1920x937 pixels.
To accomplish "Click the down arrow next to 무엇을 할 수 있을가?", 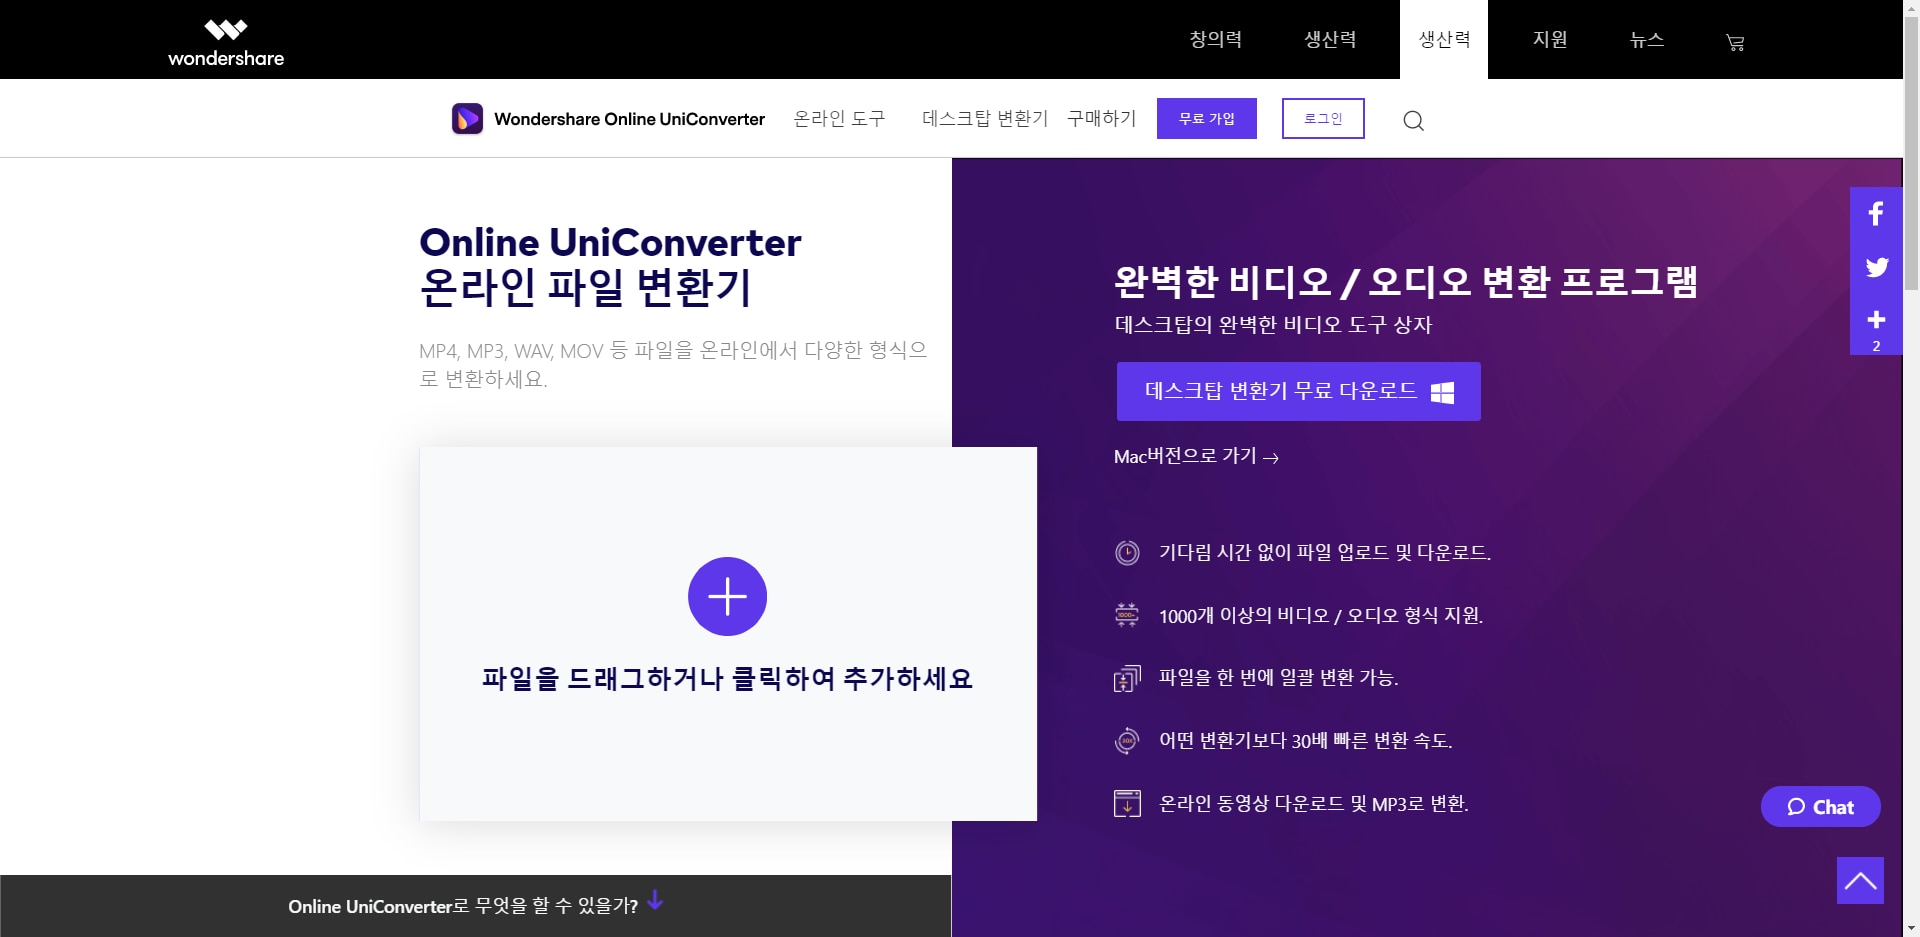I will coord(655,900).
